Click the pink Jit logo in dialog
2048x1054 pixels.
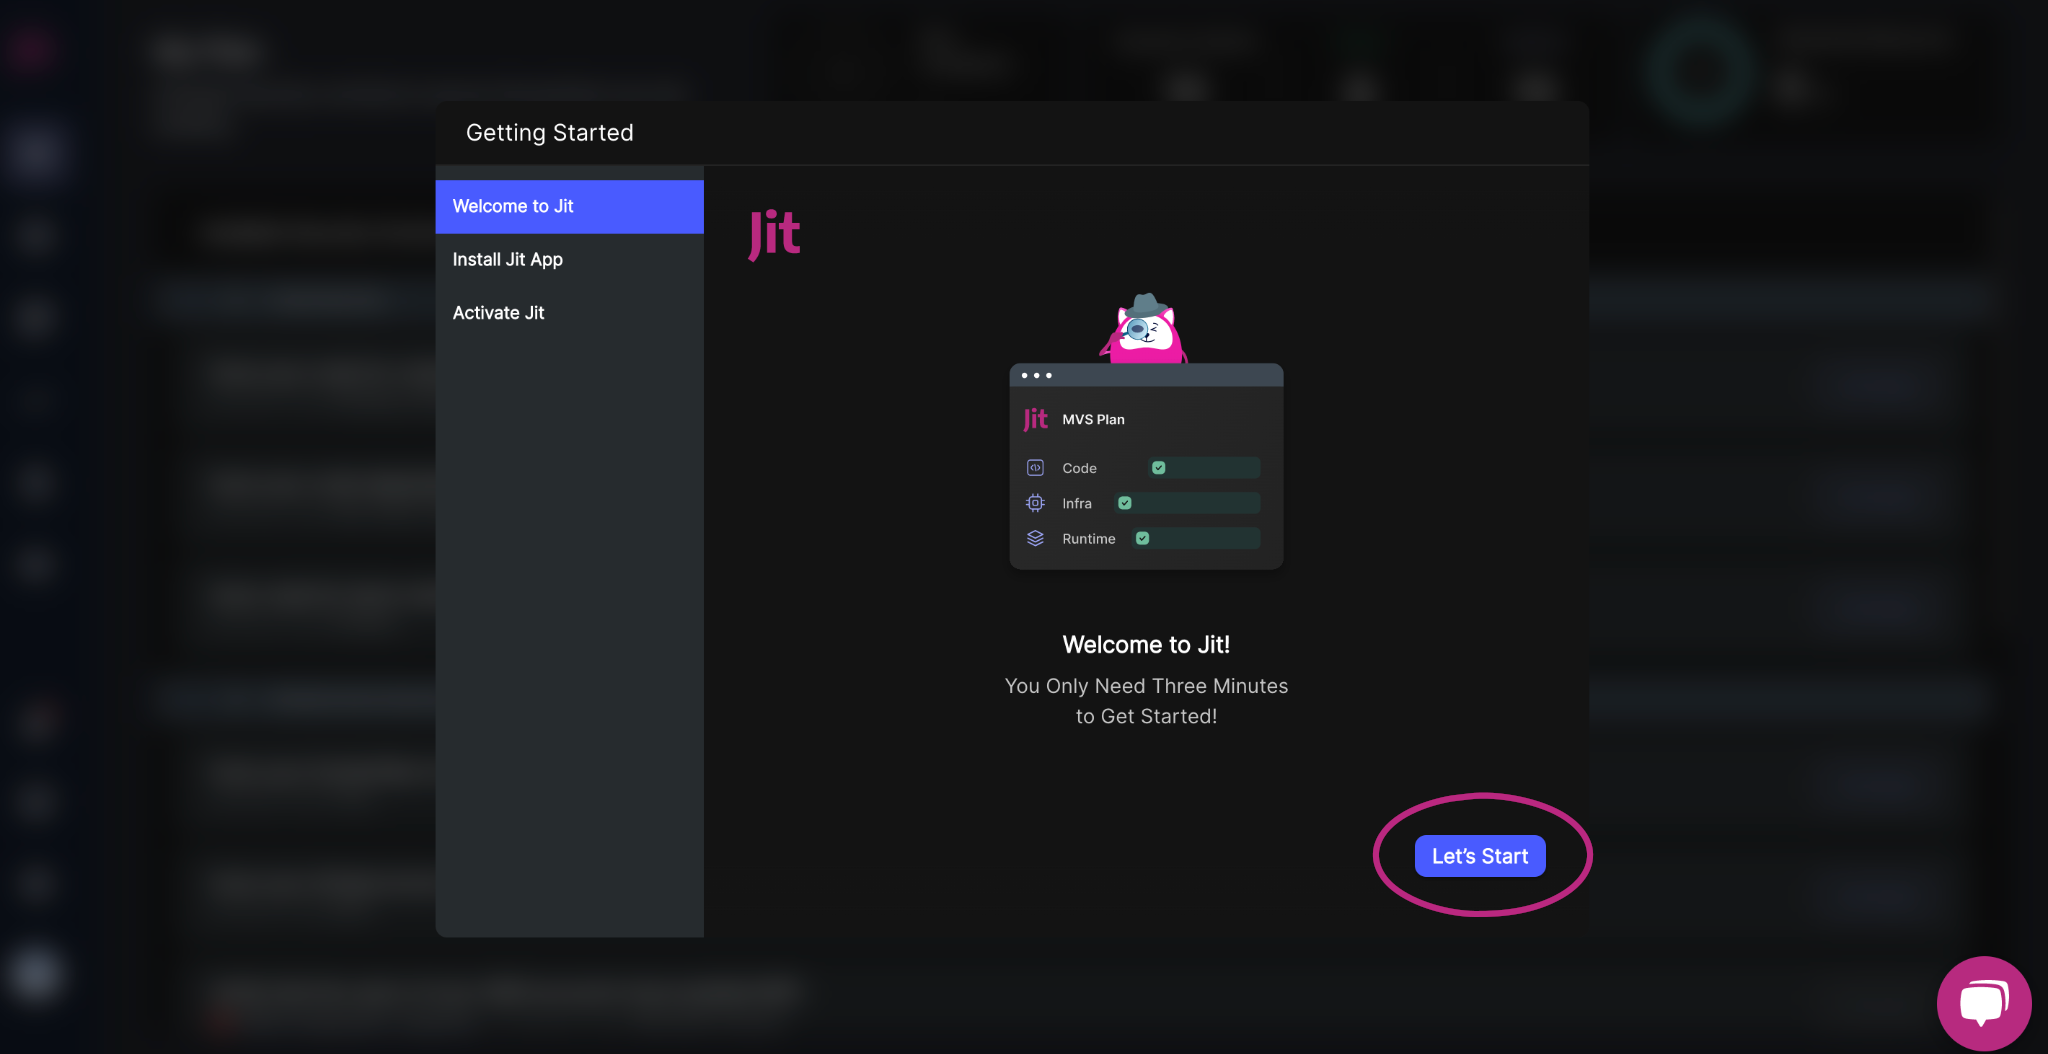[x=775, y=234]
